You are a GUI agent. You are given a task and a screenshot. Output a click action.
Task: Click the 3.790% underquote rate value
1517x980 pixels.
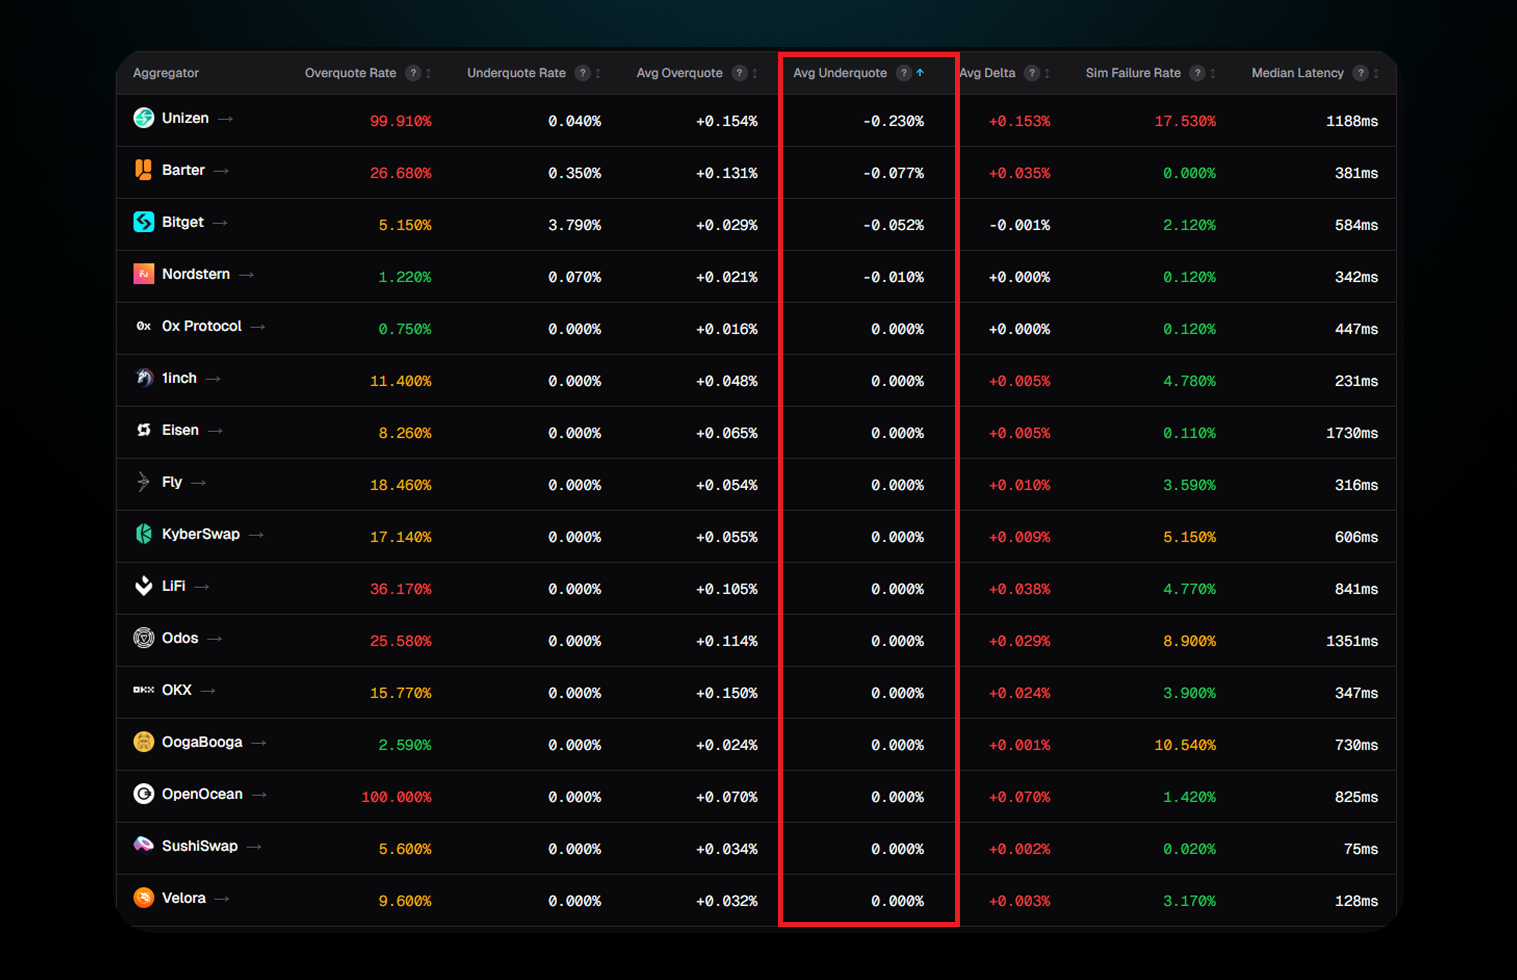click(x=575, y=225)
